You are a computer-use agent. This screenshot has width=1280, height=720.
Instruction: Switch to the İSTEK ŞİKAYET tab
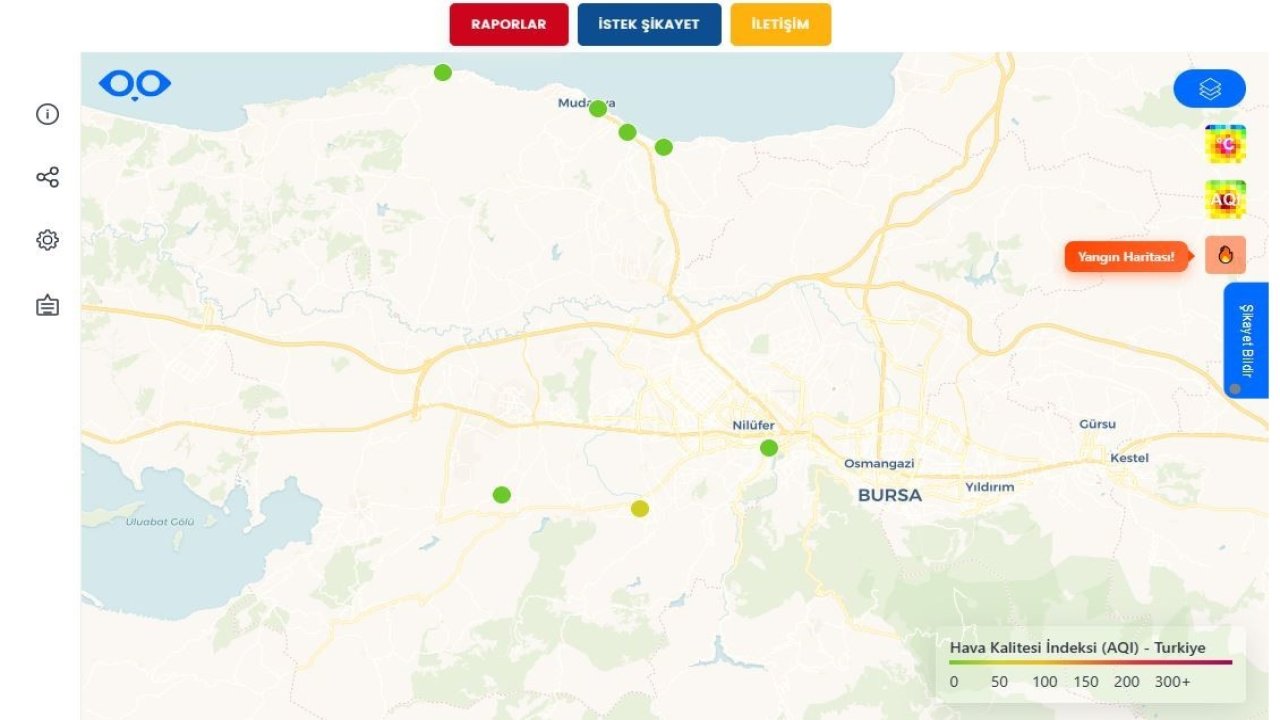[x=648, y=25]
